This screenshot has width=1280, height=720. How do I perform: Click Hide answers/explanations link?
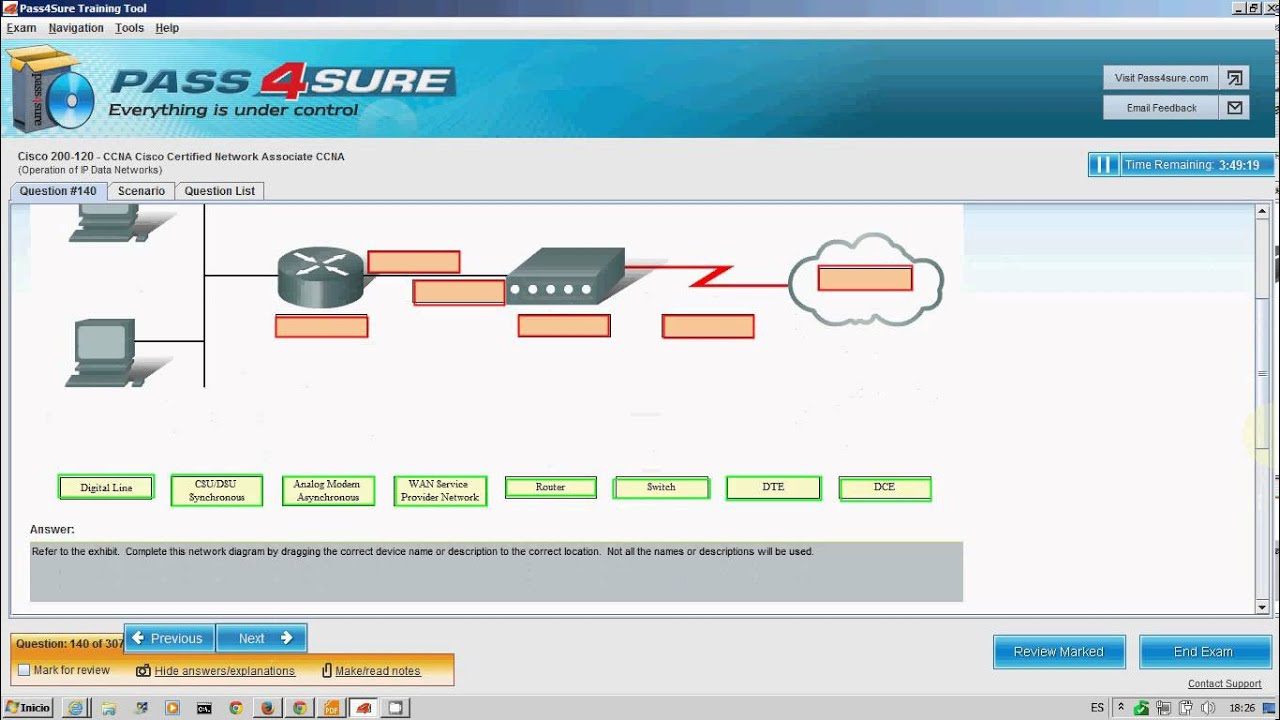click(225, 671)
